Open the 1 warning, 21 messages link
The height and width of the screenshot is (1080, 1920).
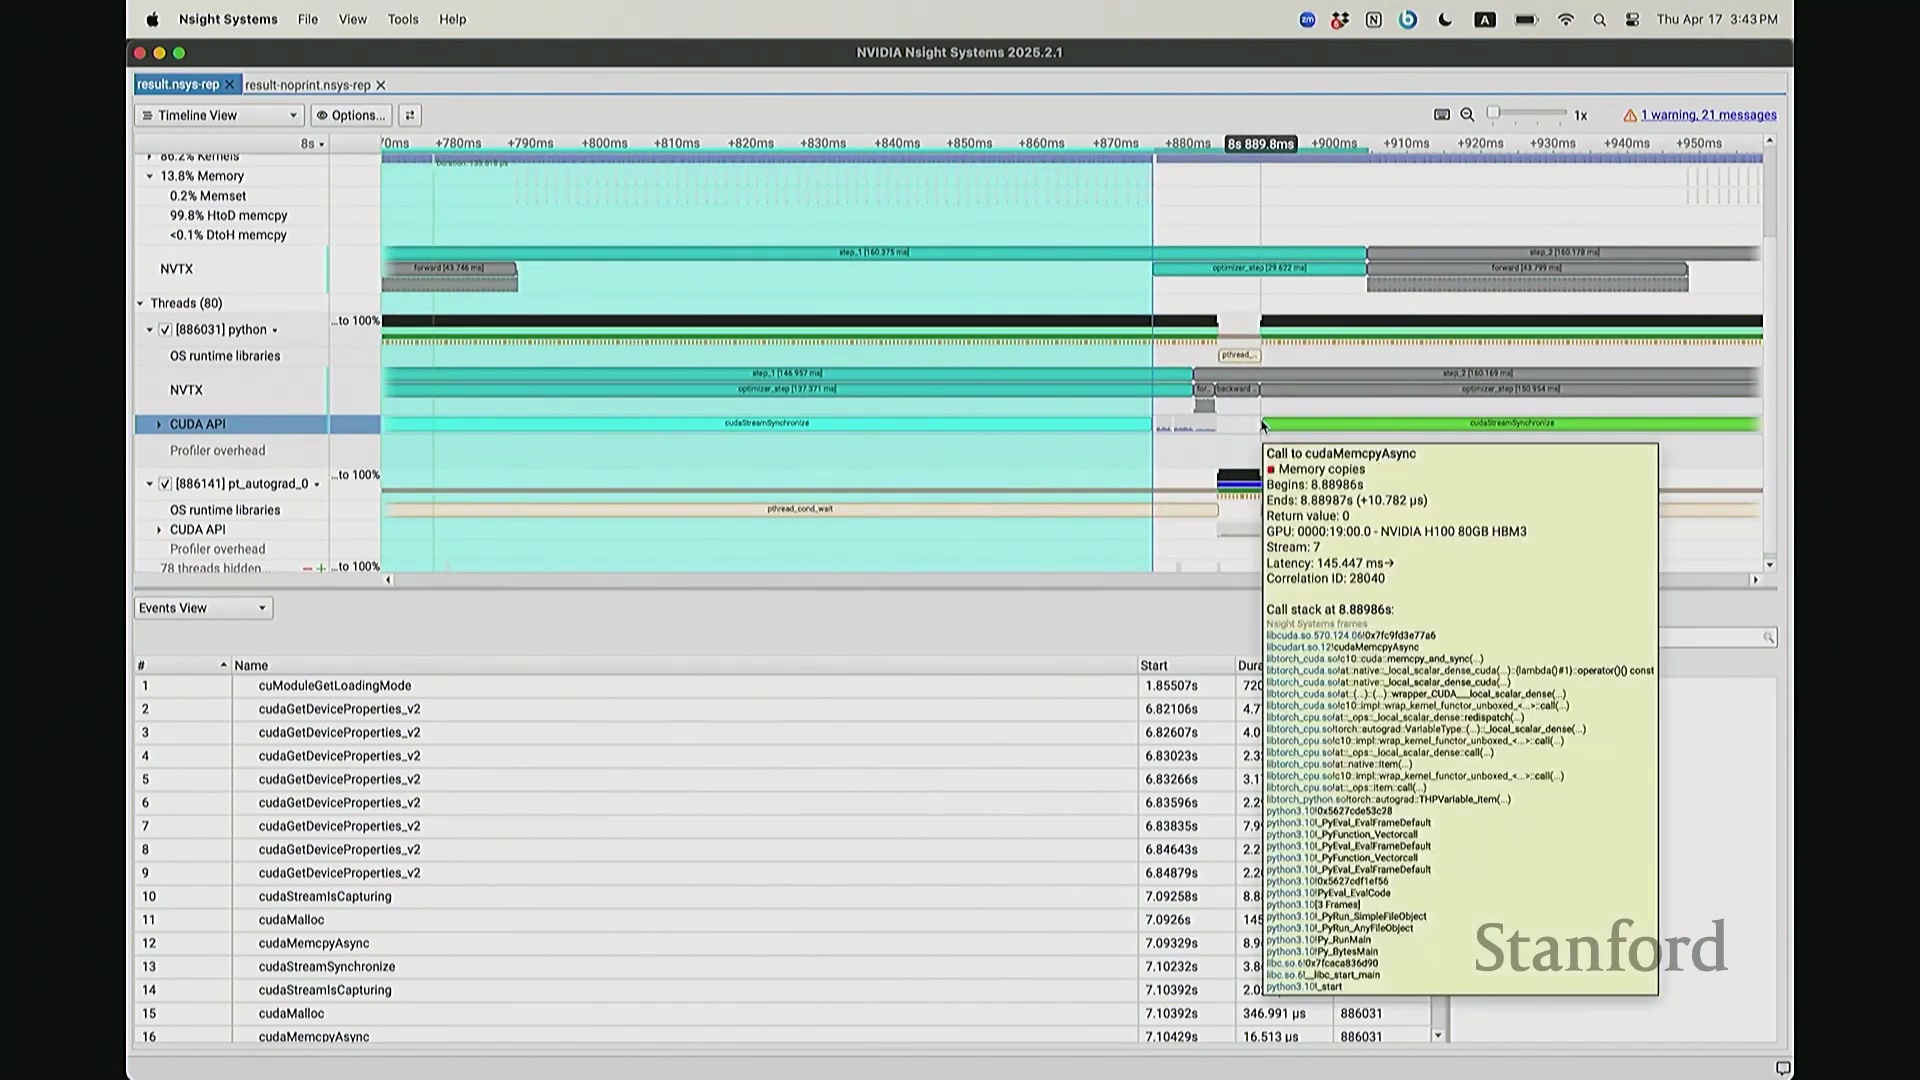tap(1708, 115)
